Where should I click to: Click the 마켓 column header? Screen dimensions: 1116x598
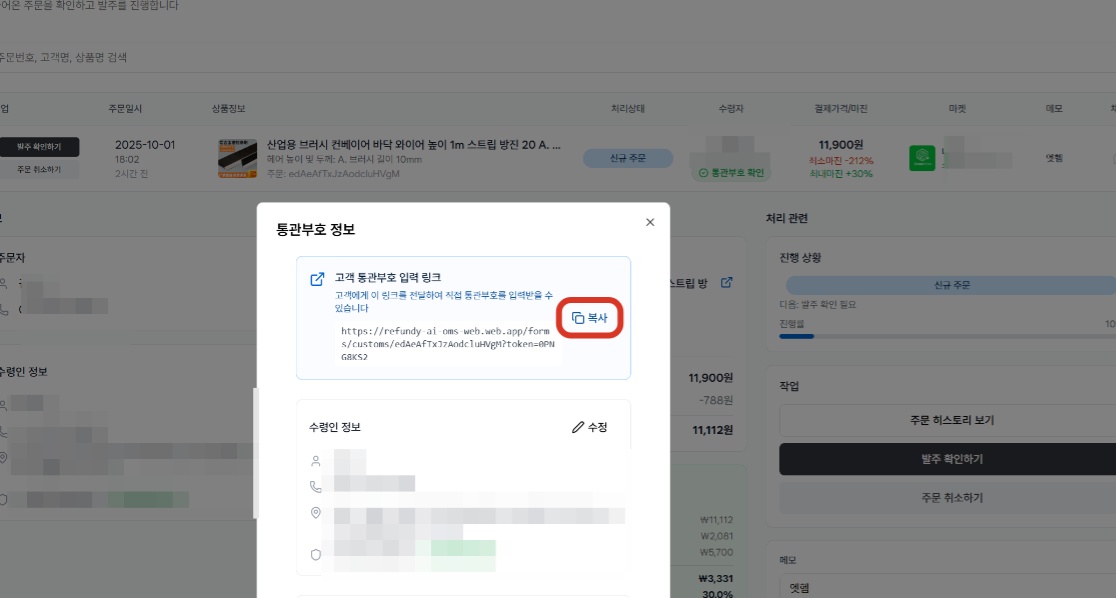[957, 108]
